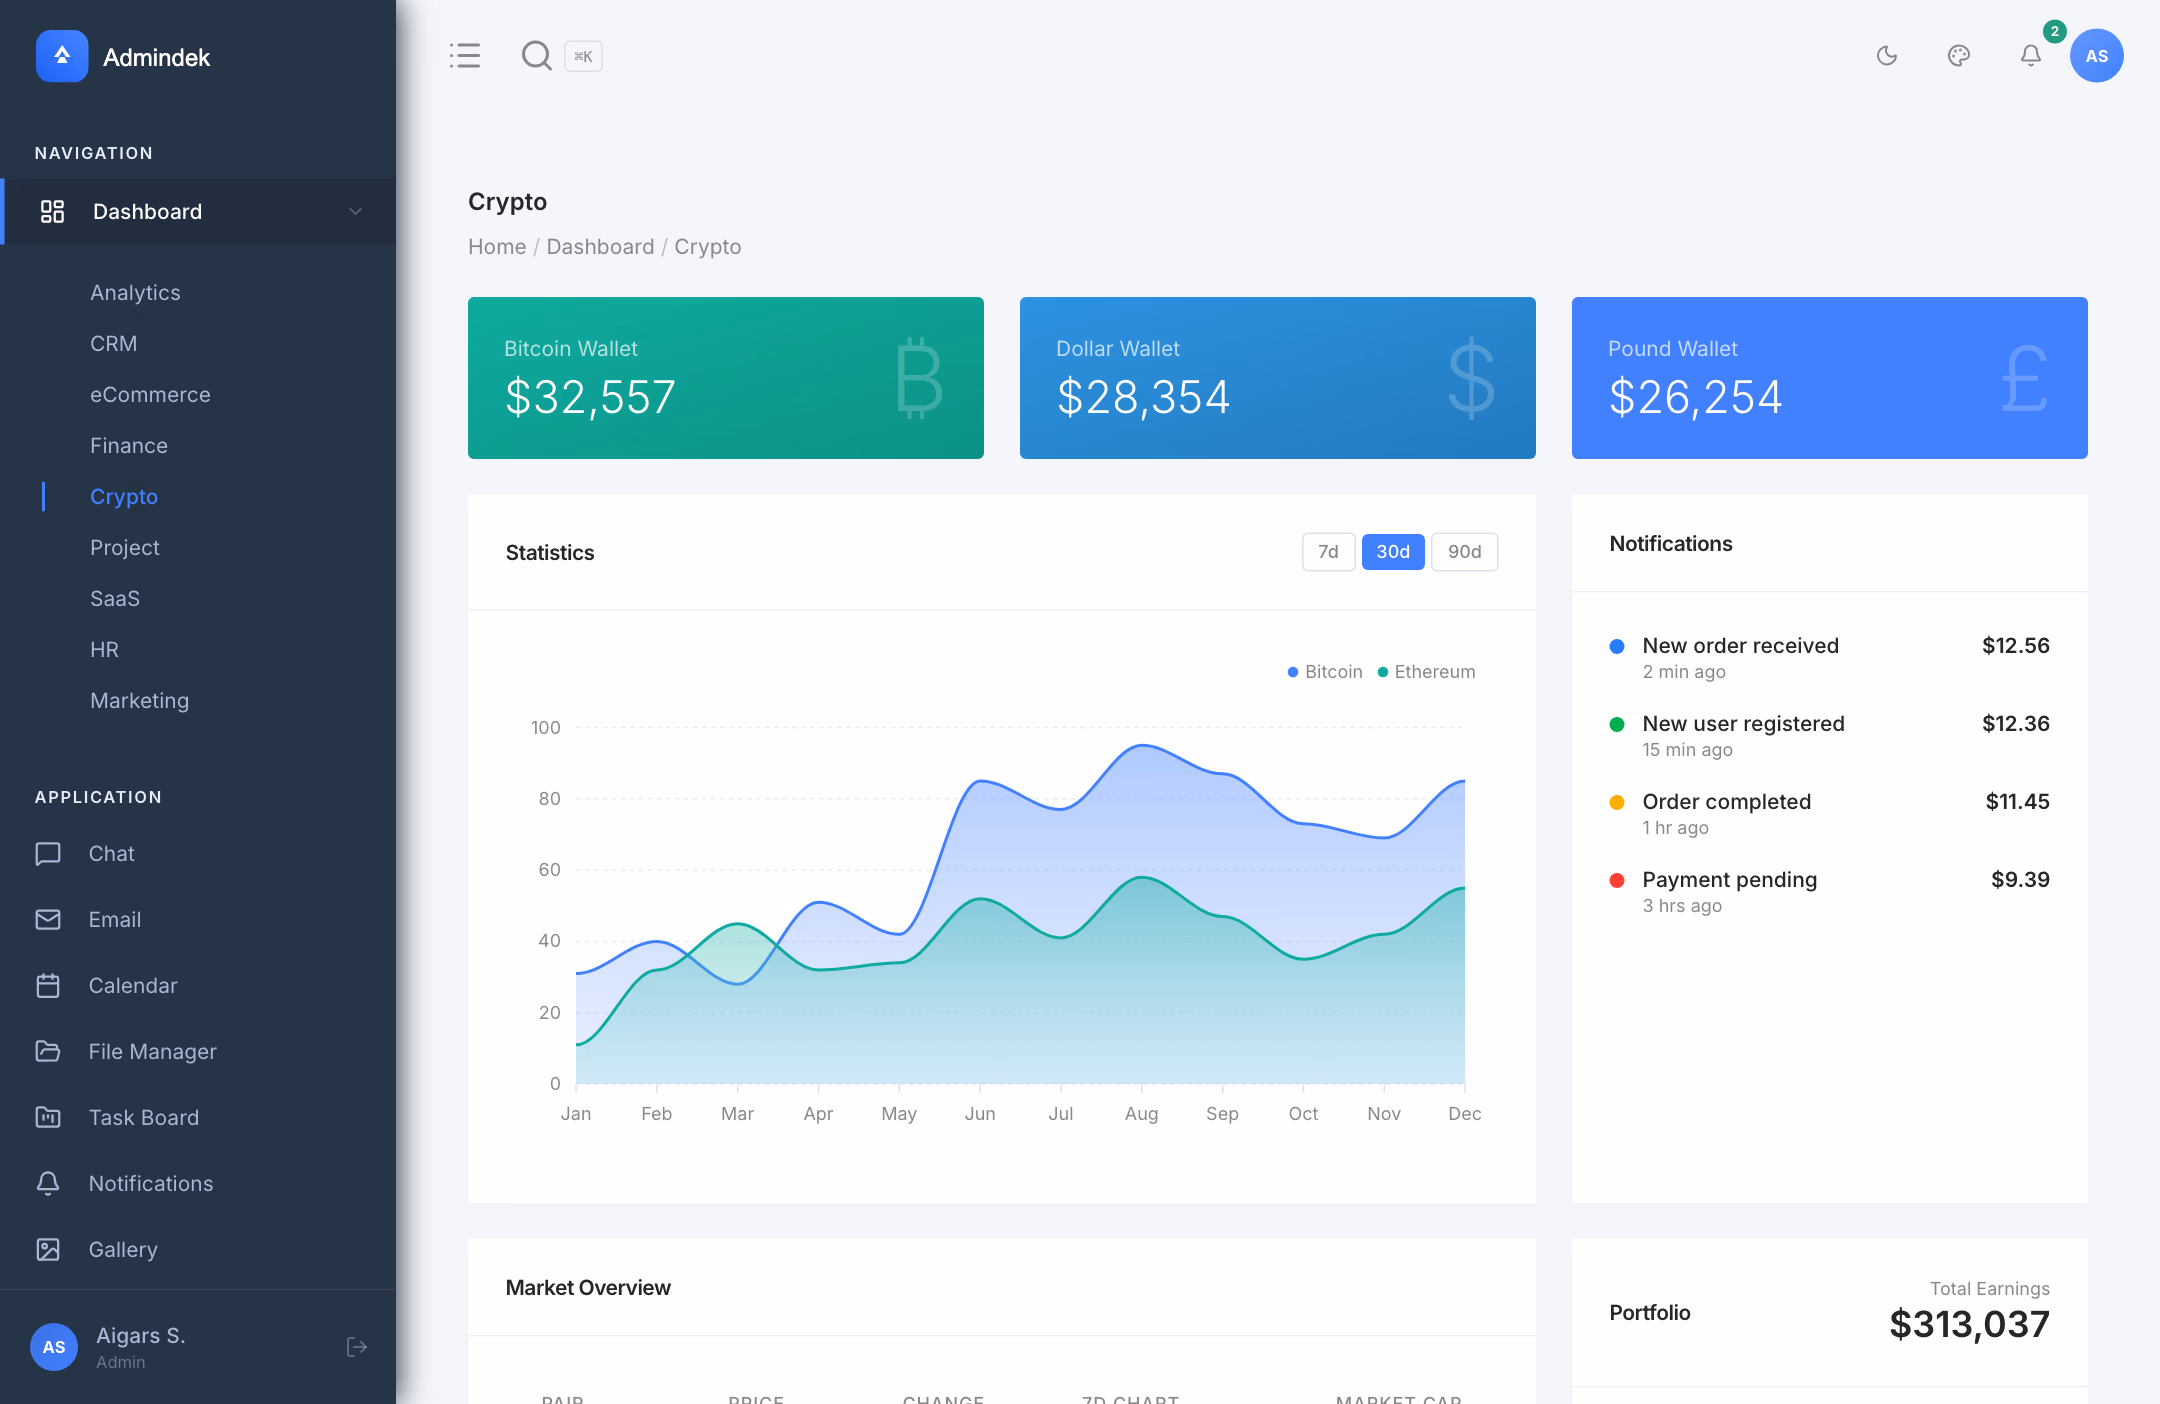
Task: Toggle the Ethereum series in the chart legend
Action: (1427, 671)
